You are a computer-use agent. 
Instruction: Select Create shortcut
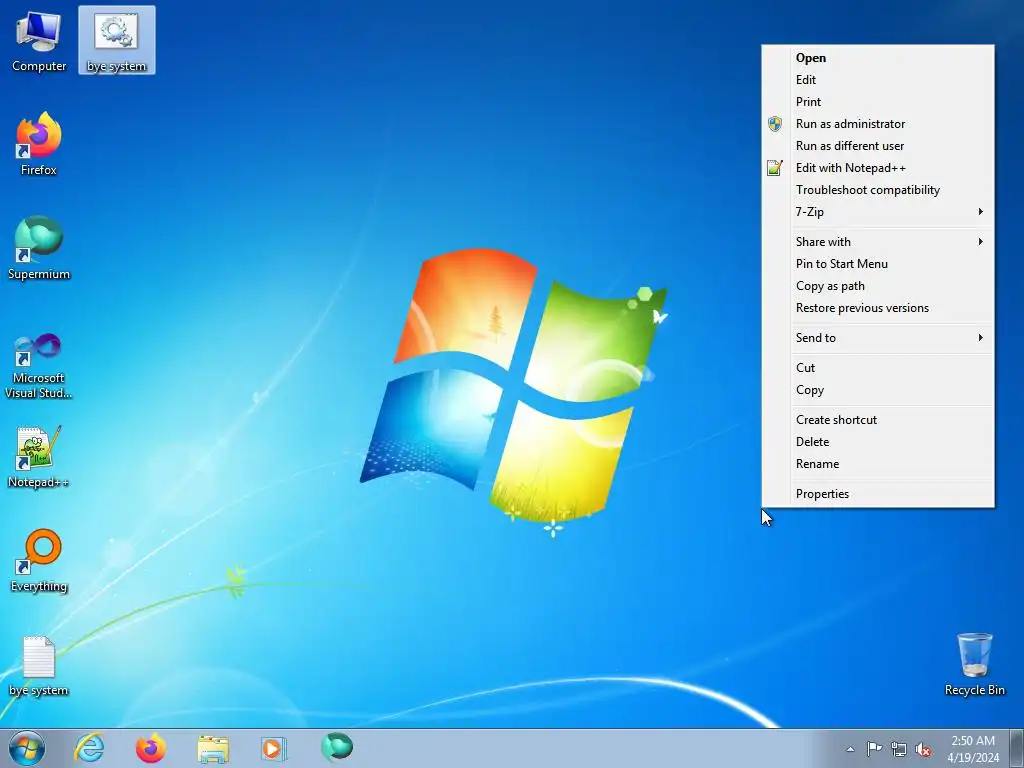(x=878, y=420)
